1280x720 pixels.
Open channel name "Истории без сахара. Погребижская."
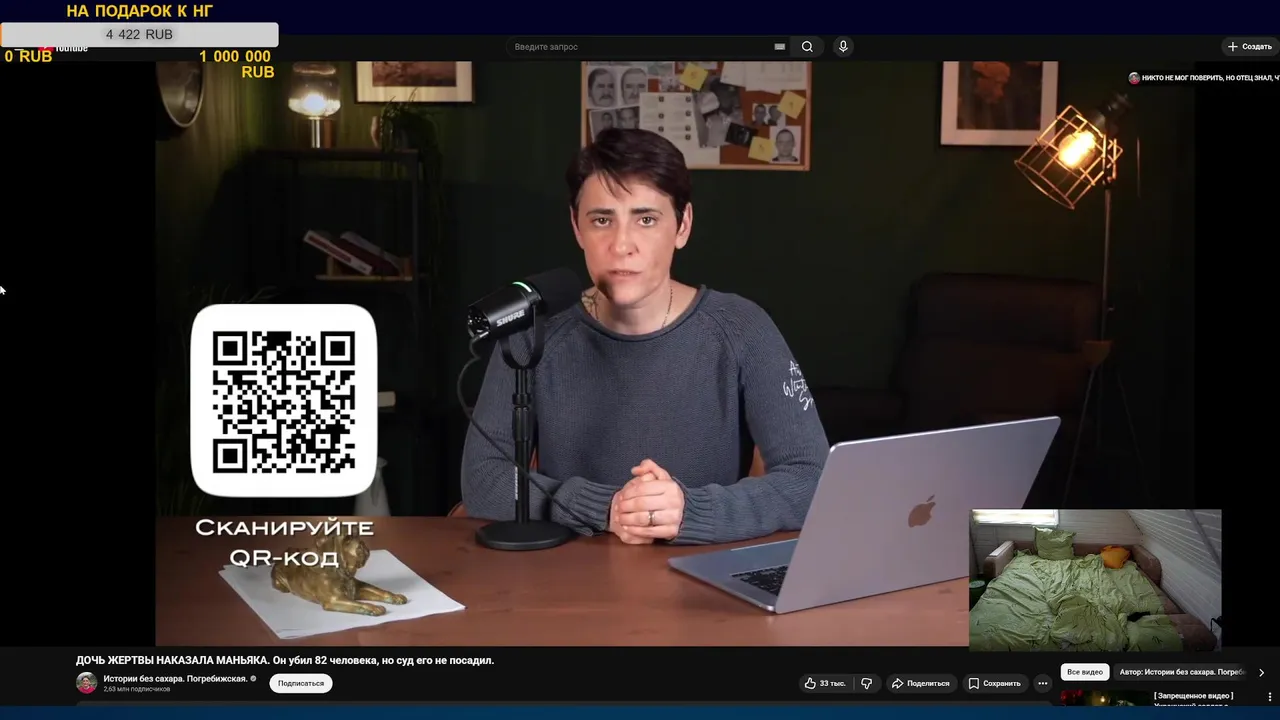pos(175,678)
